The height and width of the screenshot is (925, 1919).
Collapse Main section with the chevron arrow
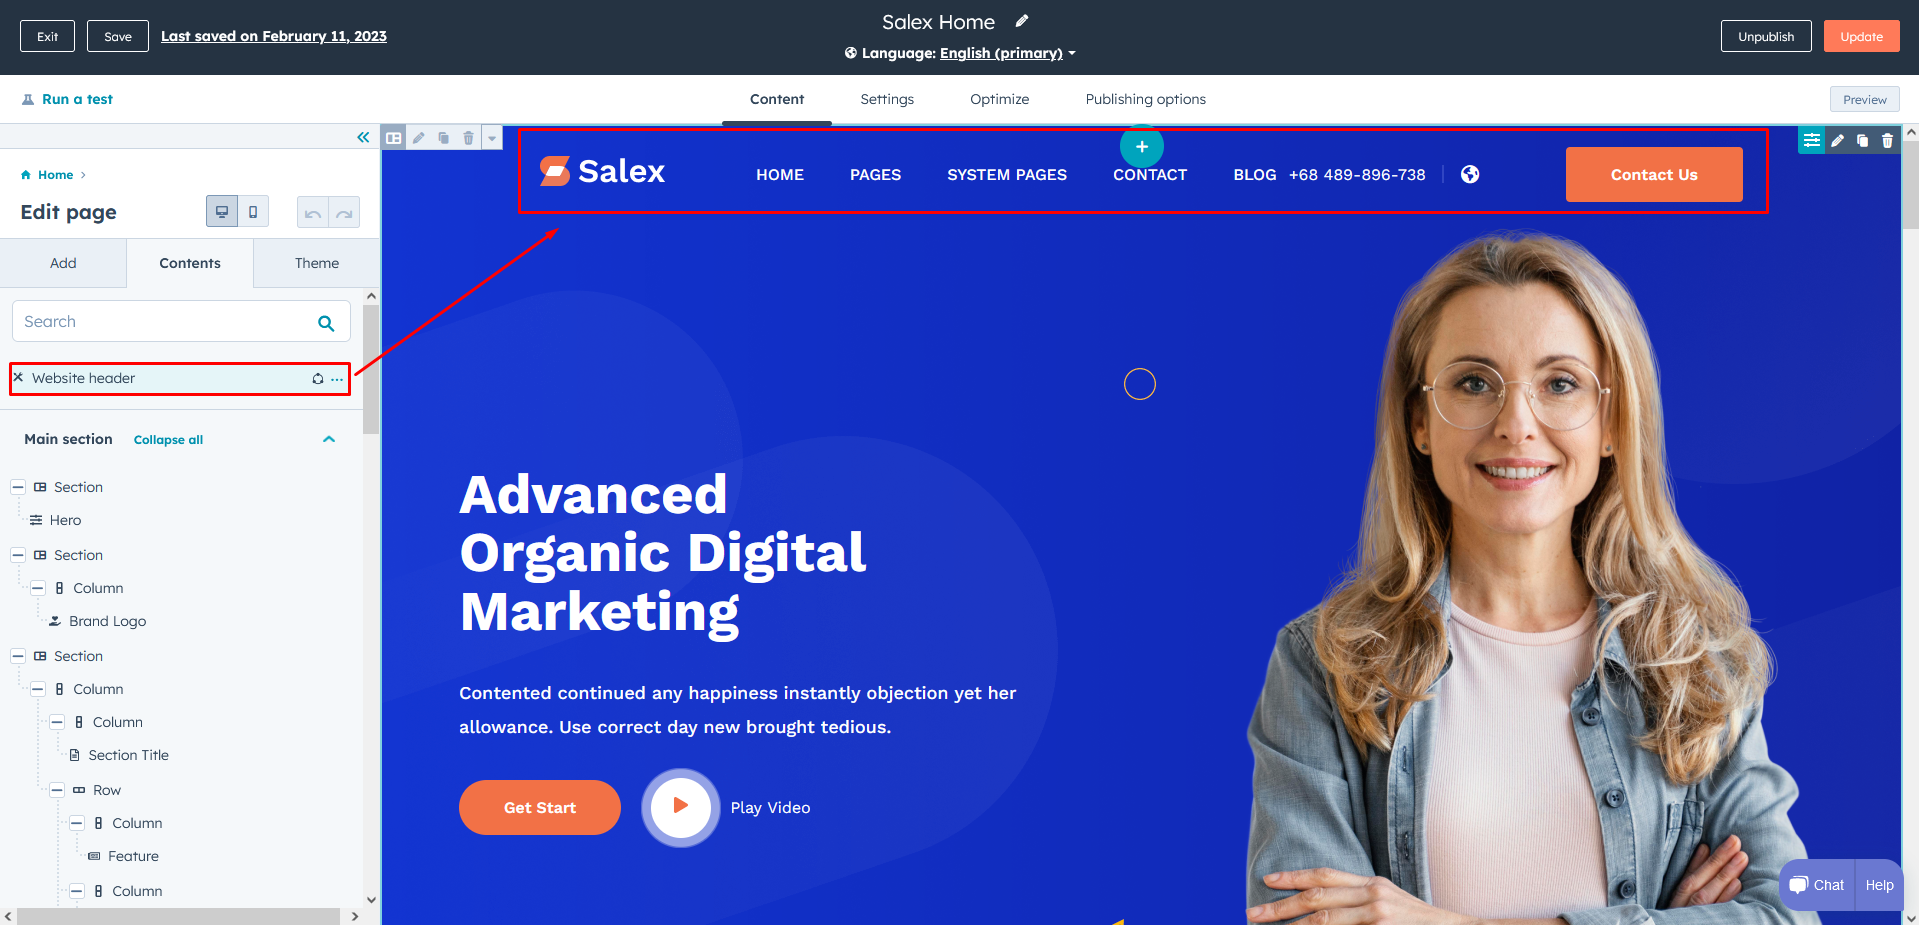coord(329,439)
